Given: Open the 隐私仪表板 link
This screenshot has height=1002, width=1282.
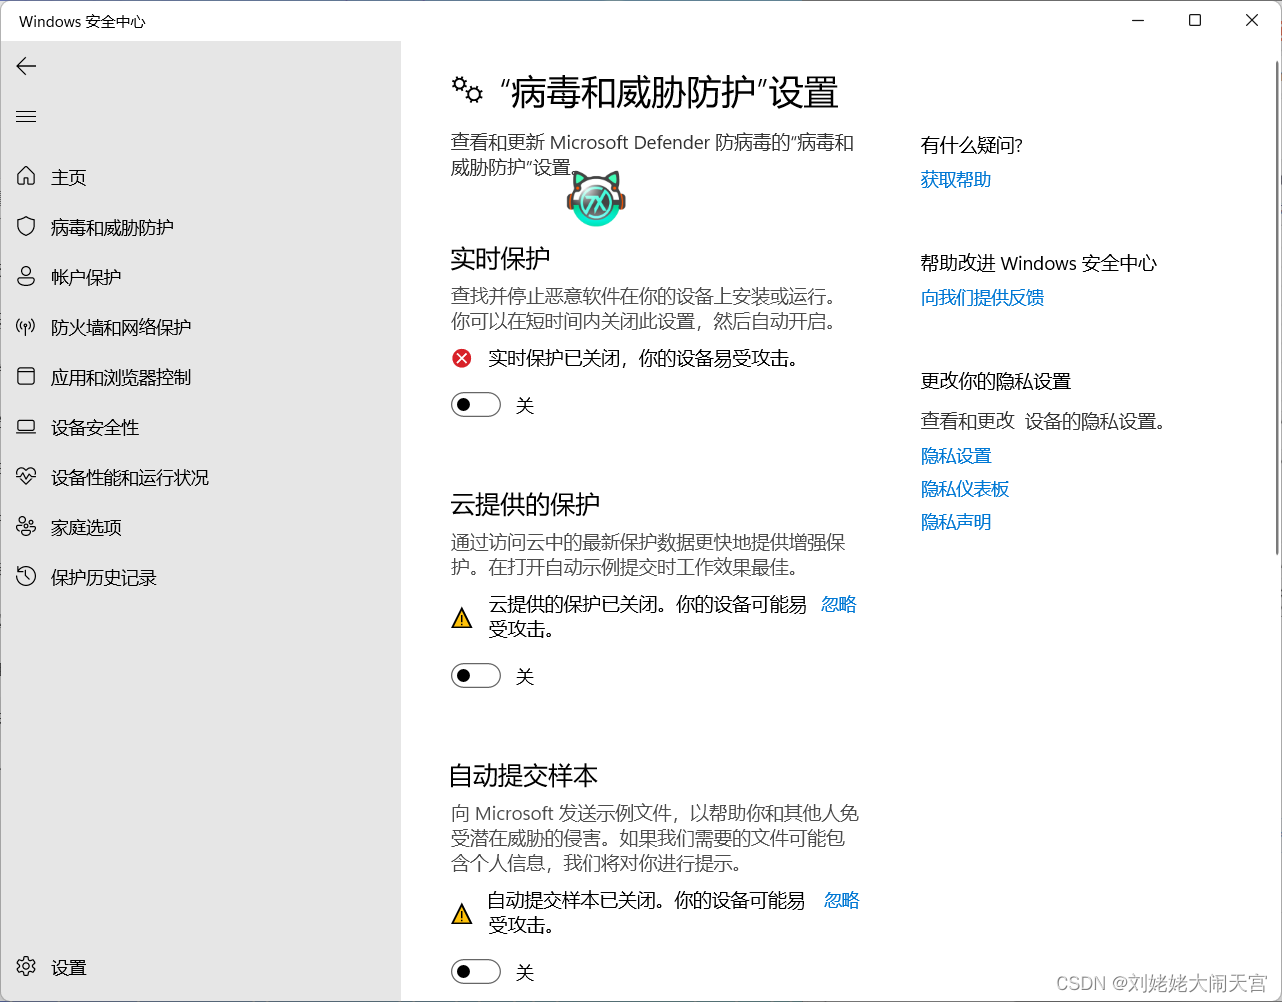Looking at the screenshot, I should pyautogui.click(x=965, y=489).
